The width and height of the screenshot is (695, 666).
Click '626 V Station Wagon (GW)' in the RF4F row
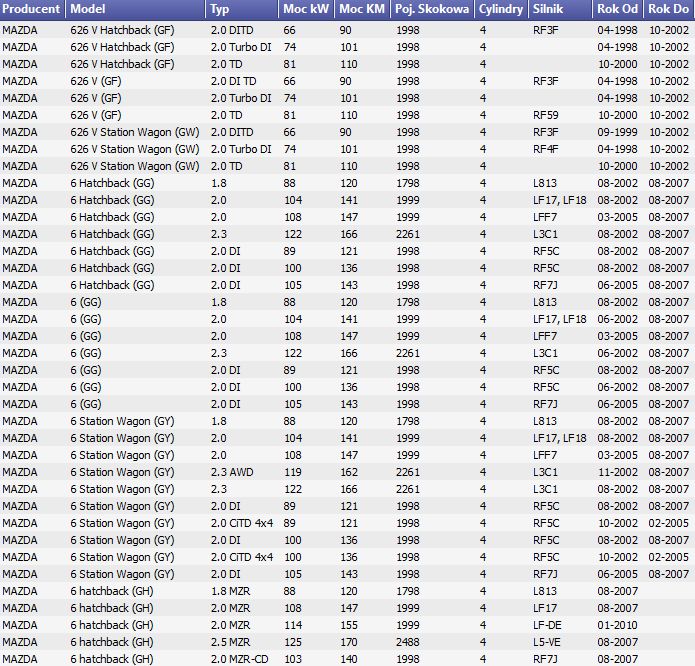pyautogui.click(x=135, y=149)
